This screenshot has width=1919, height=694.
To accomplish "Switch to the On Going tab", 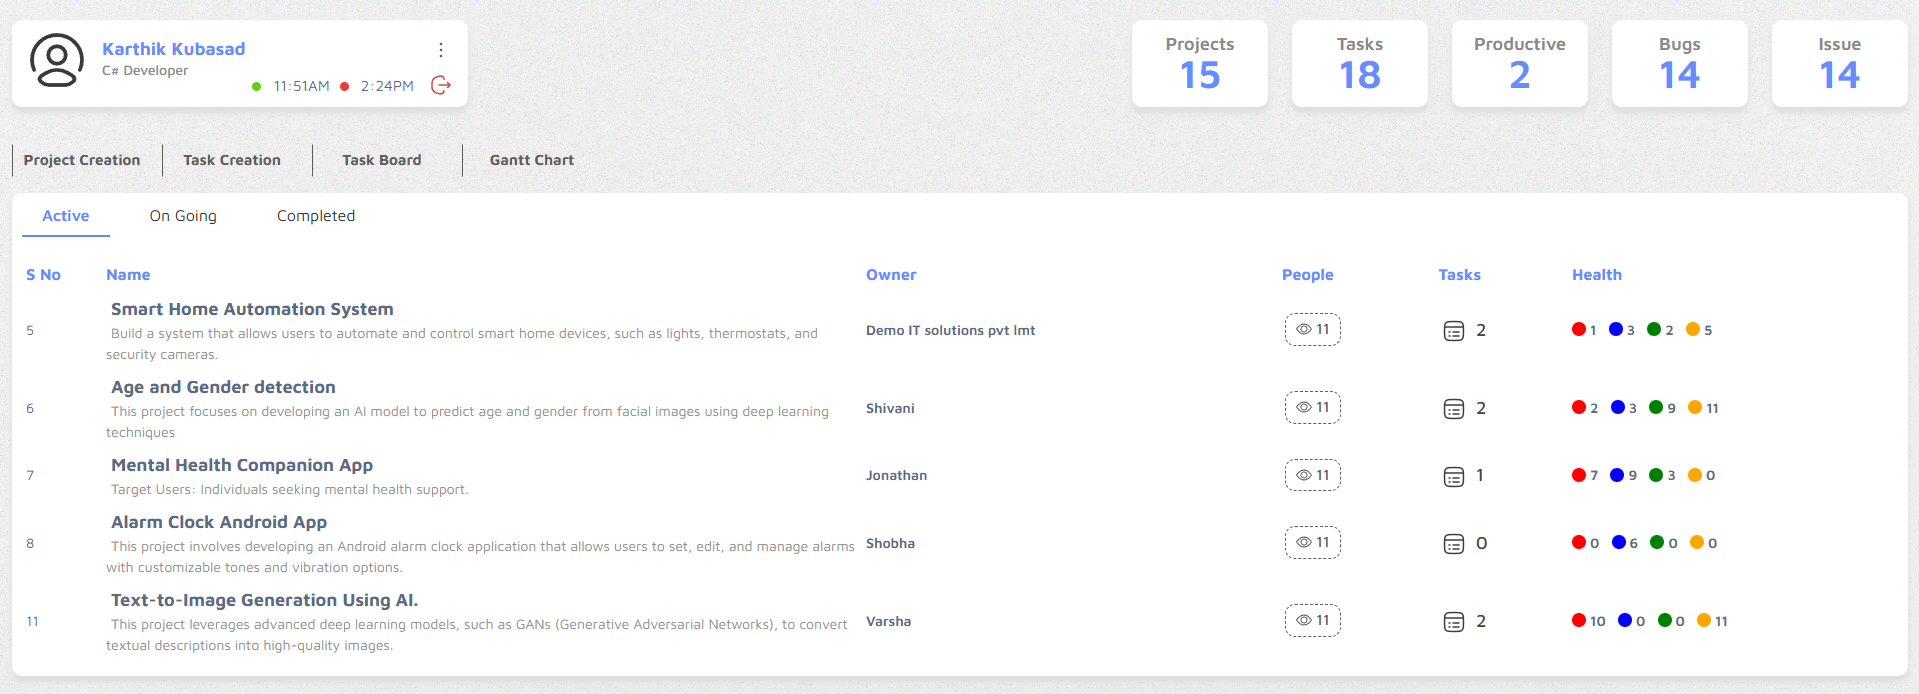I will point(183,216).
